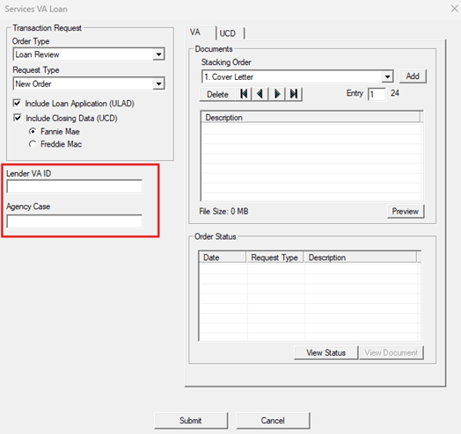Open the Order Type dropdown
This screenshot has height=434, width=461.
tap(159, 54)
